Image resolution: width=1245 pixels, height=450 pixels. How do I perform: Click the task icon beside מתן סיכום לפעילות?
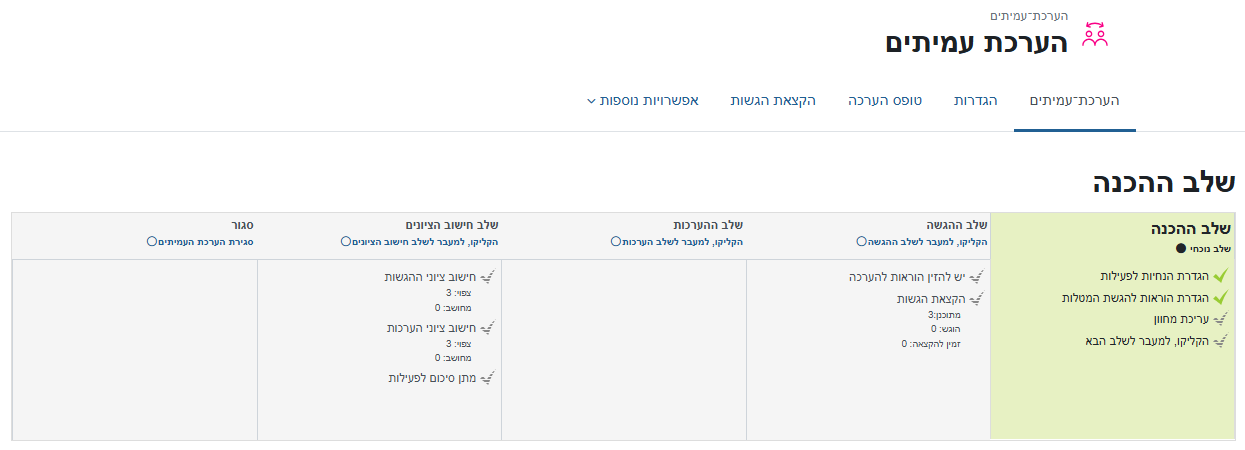coord(488,378)
